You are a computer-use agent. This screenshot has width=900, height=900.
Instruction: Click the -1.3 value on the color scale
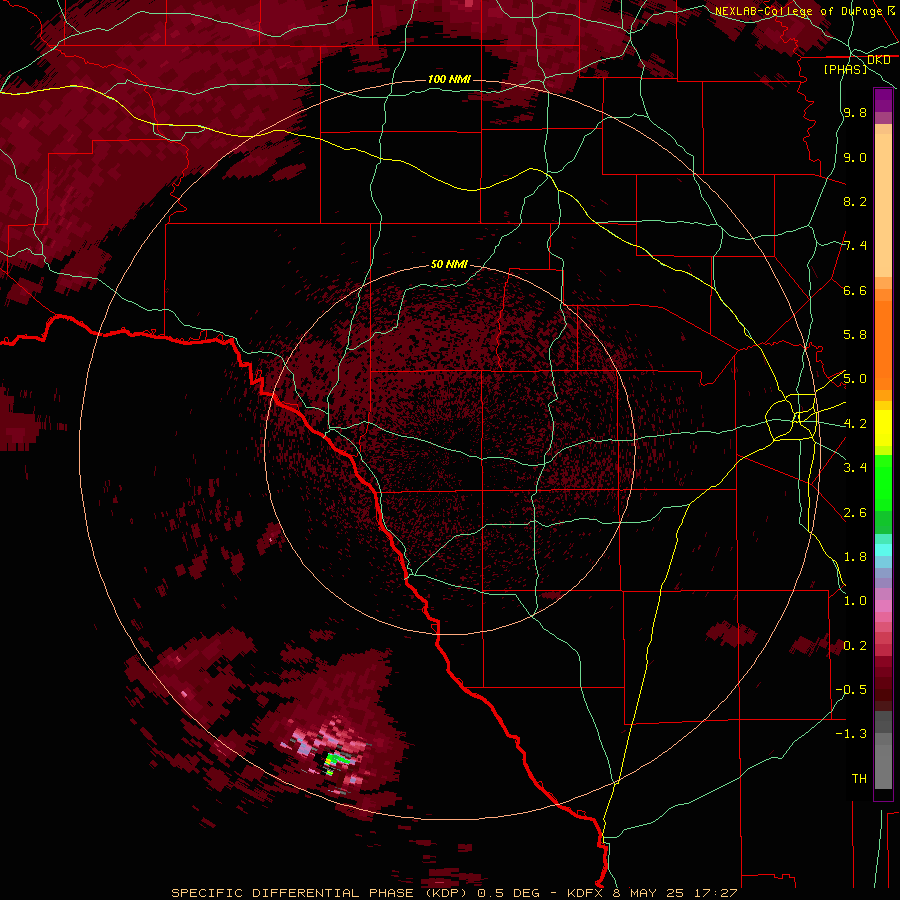851,734
